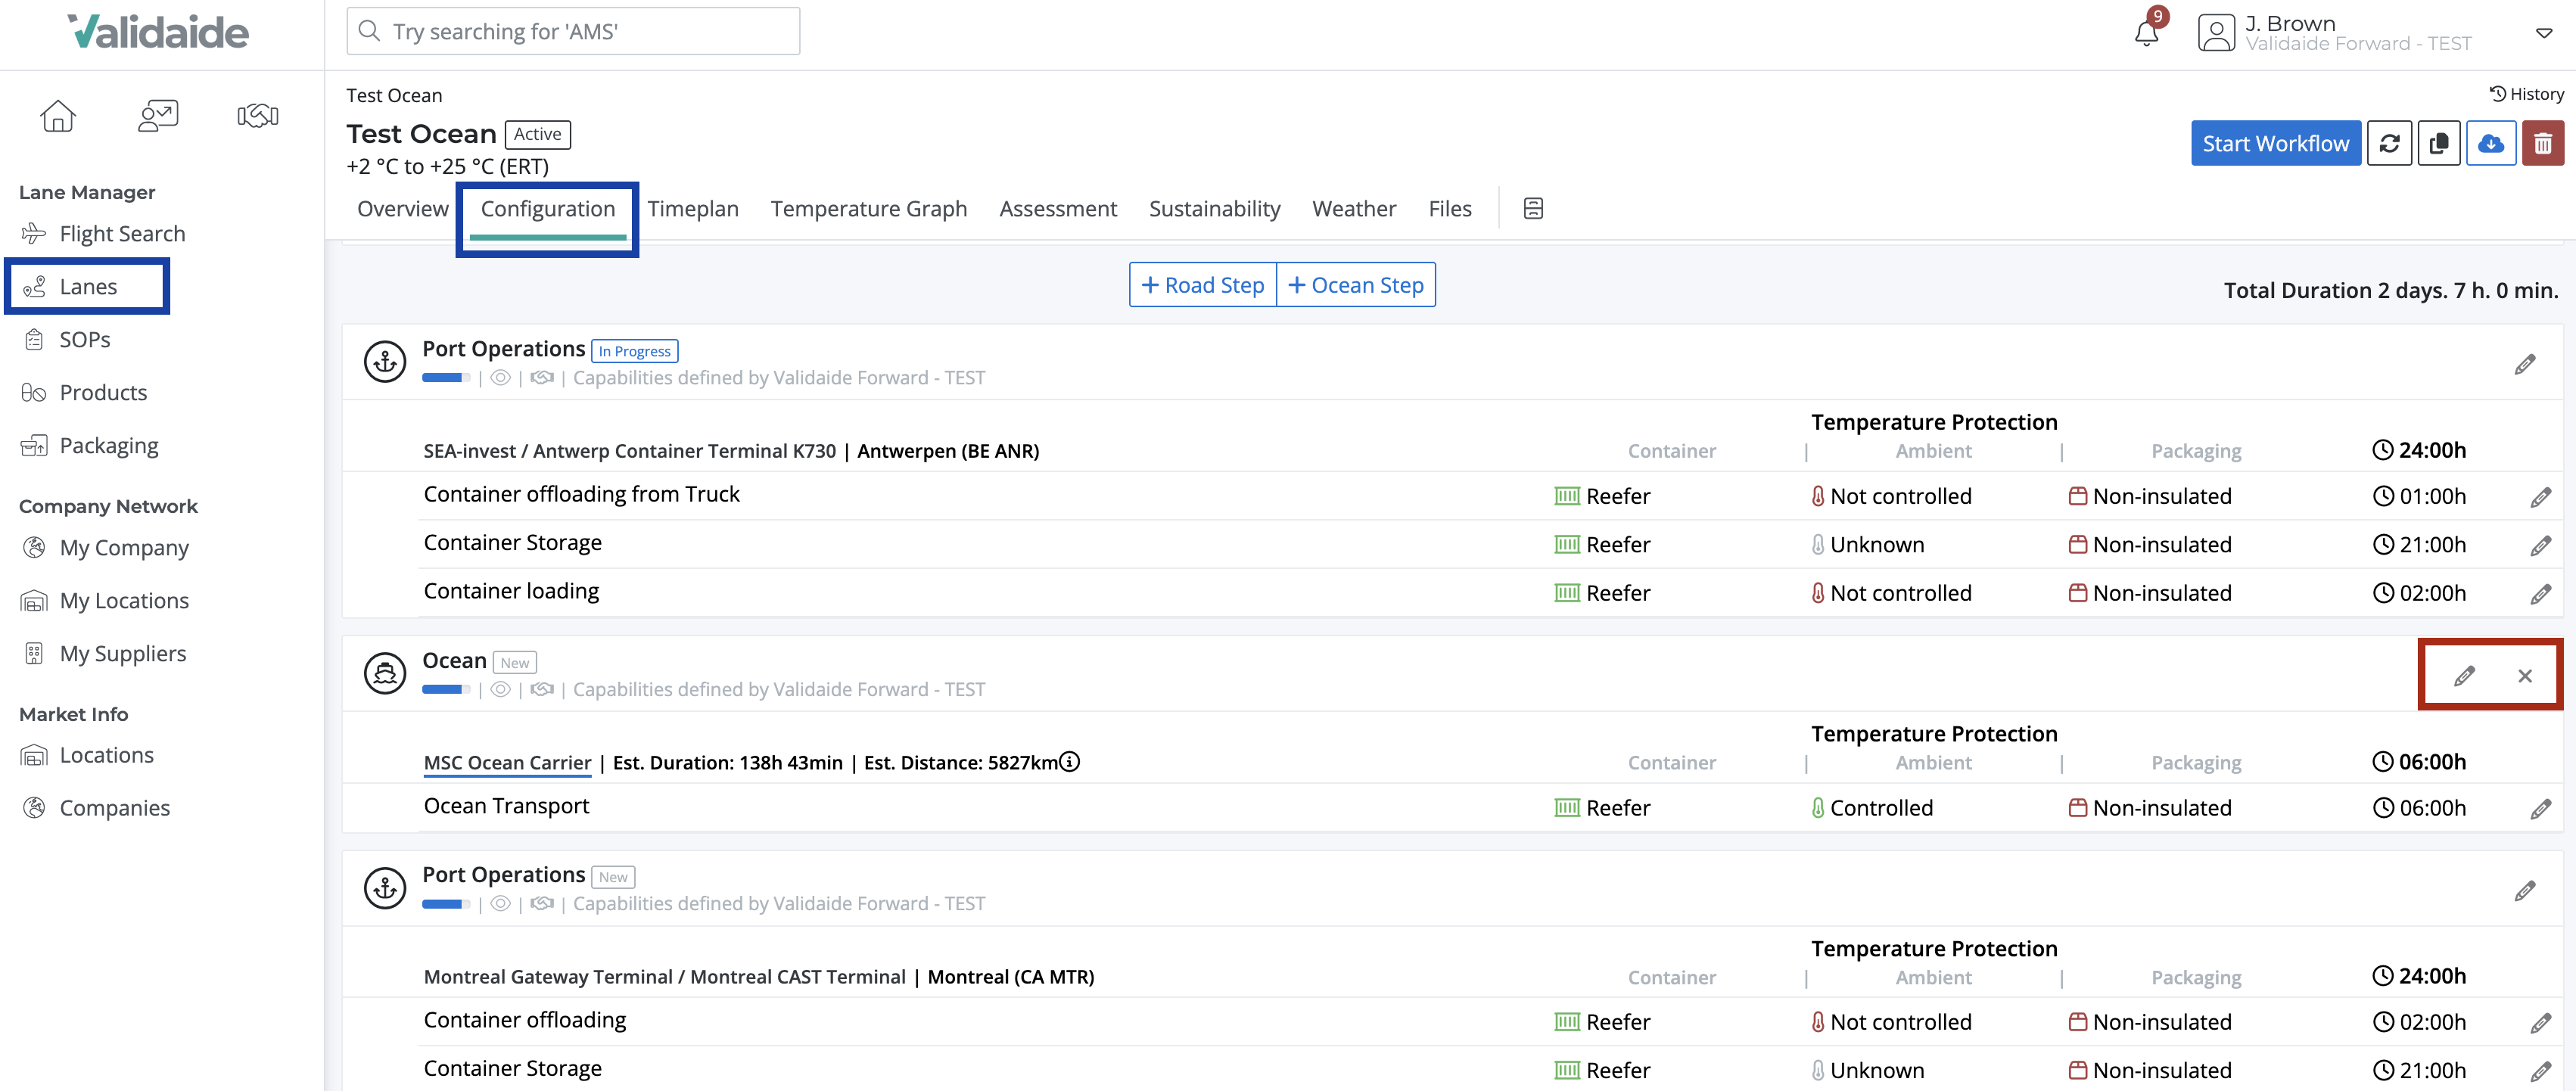2576x1091 pixels.
Task: Open Lanes in Lane Manager
Action: pyautogui.click(x=88, y=287)
